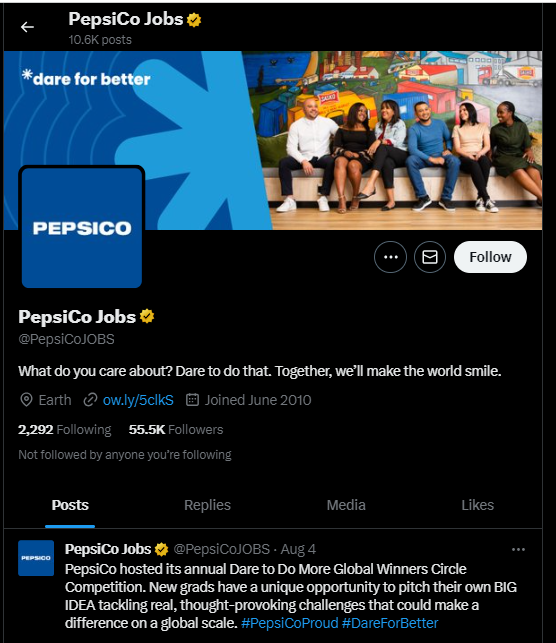This screenshot has height=643, width=556.
Task: View the 55.5K Followers list
Action: tap(176, 430)
